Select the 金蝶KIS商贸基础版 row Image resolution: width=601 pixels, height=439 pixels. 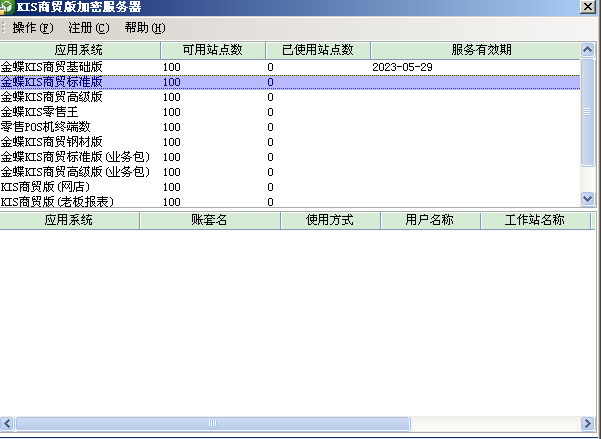pyautogui.click(x=290, y=67)
